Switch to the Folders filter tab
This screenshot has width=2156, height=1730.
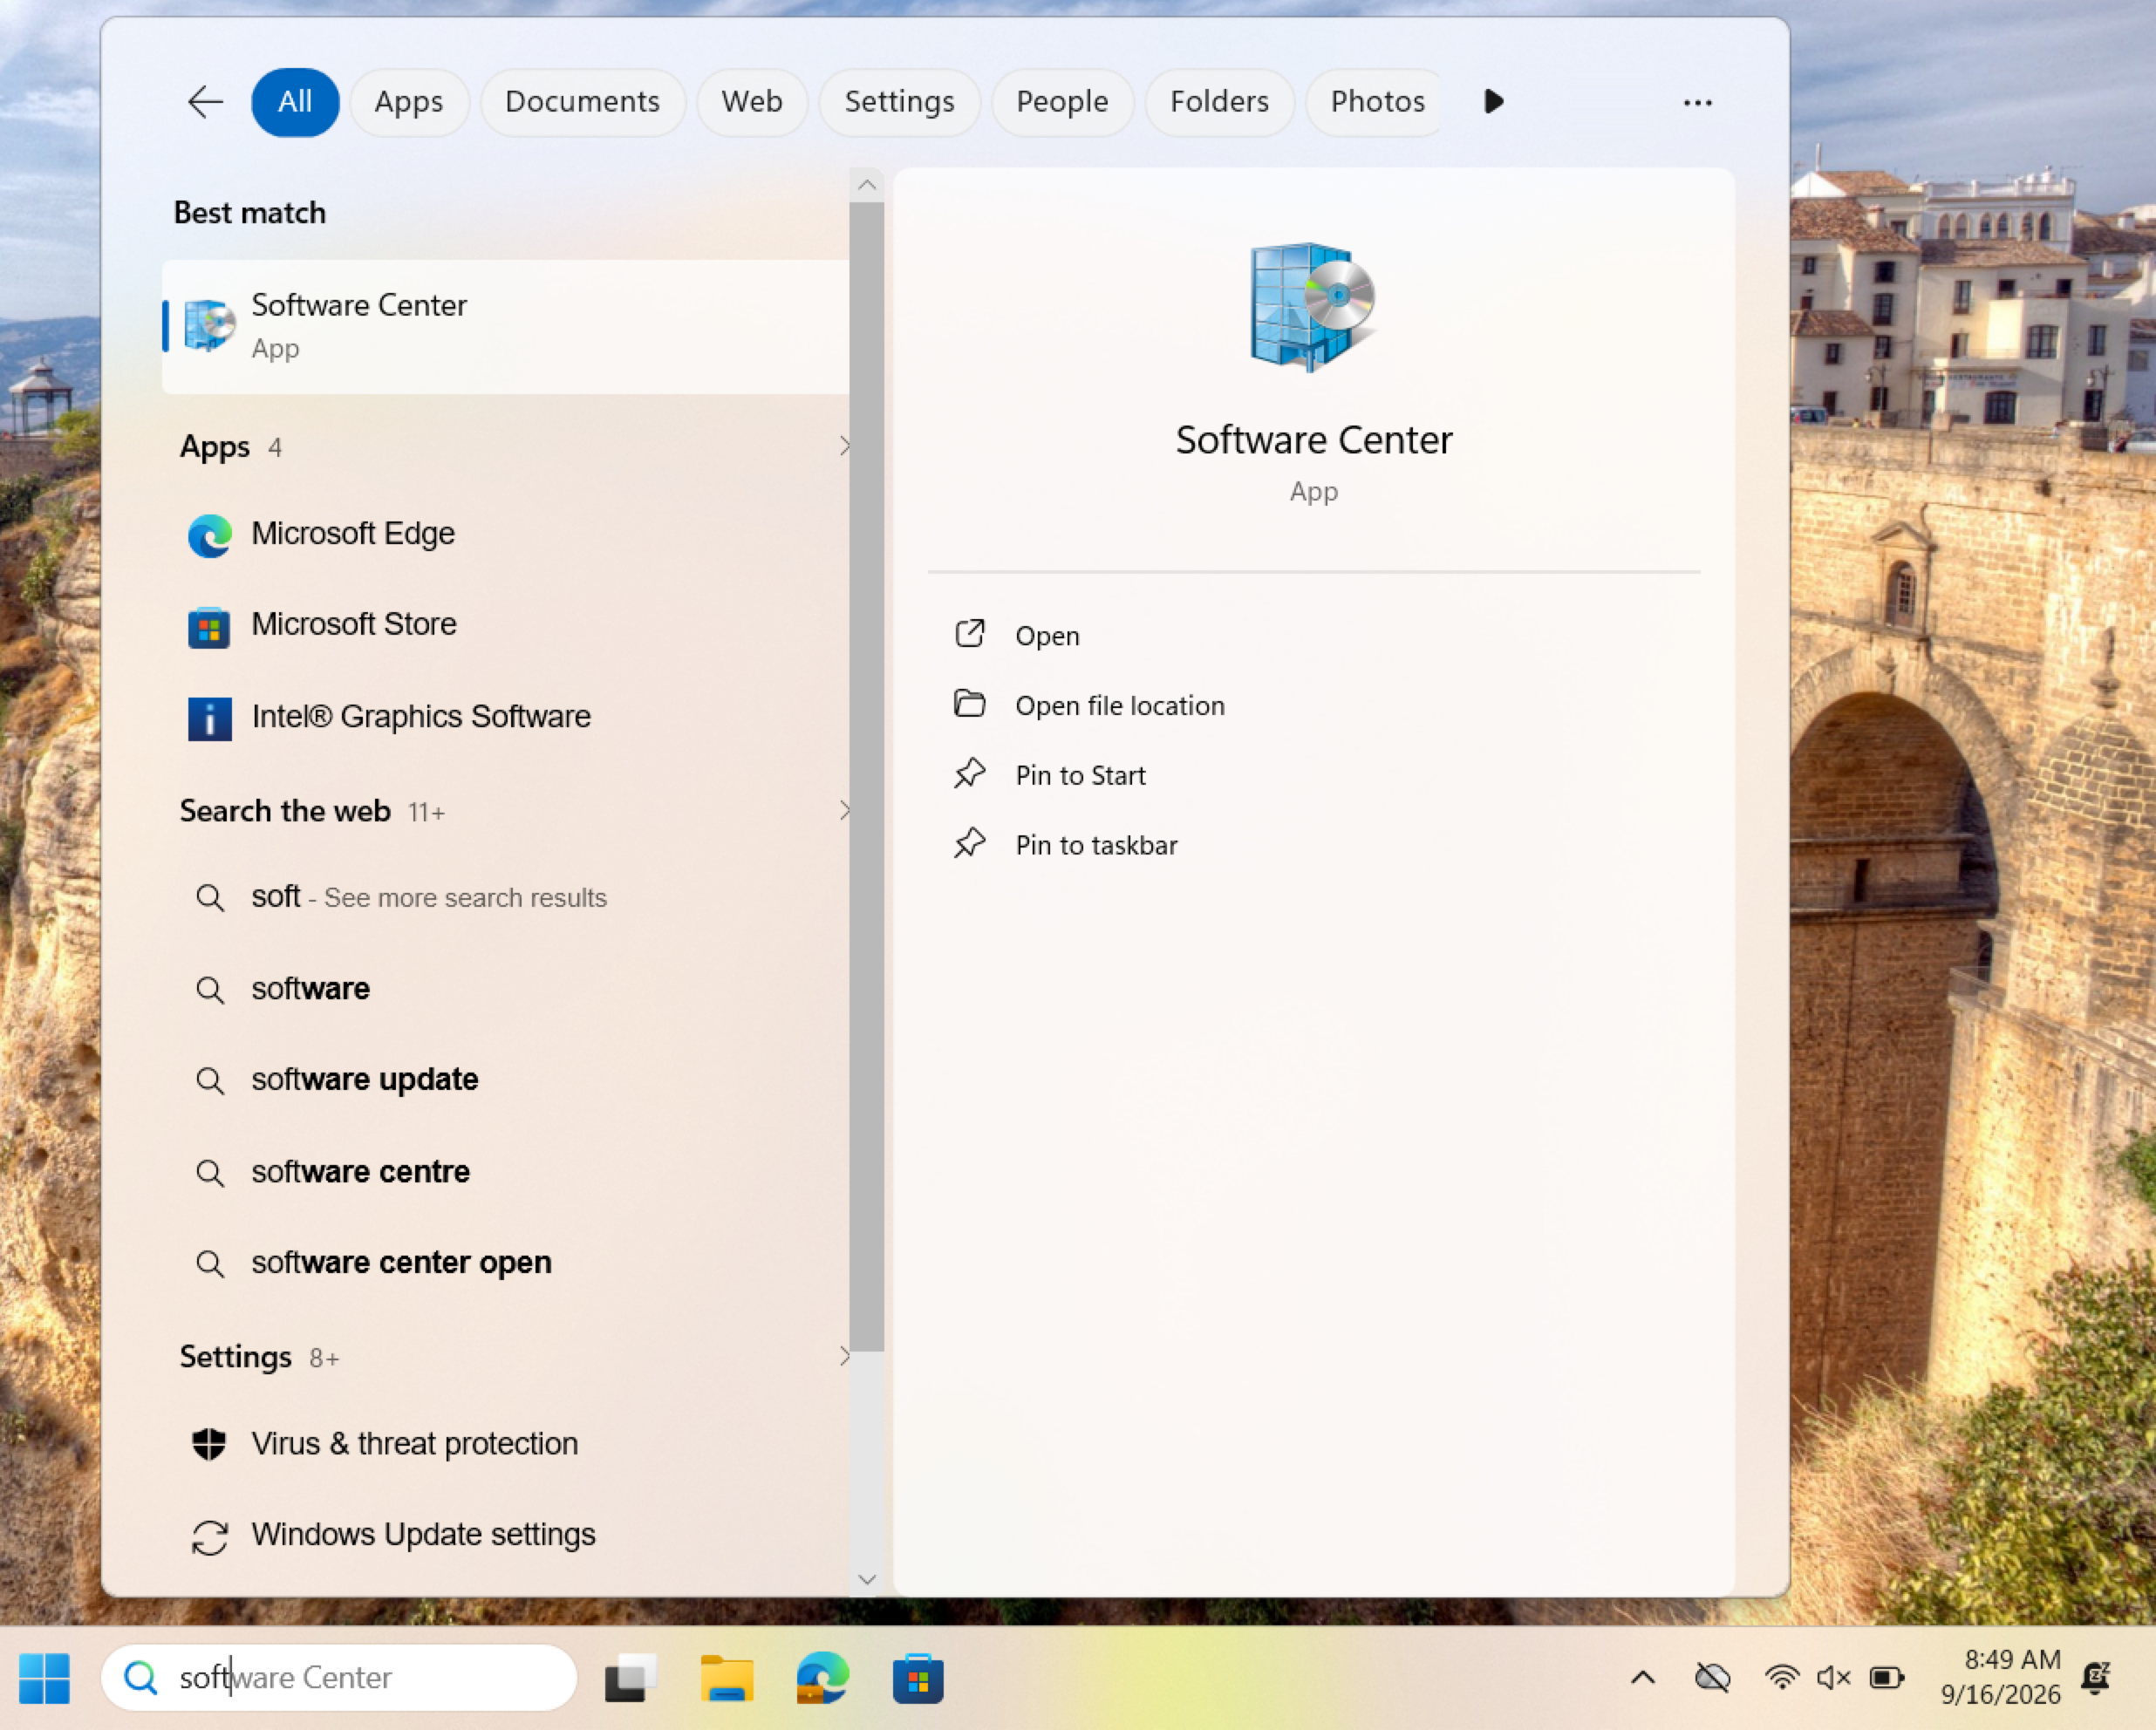click(x=1219, y=102)
